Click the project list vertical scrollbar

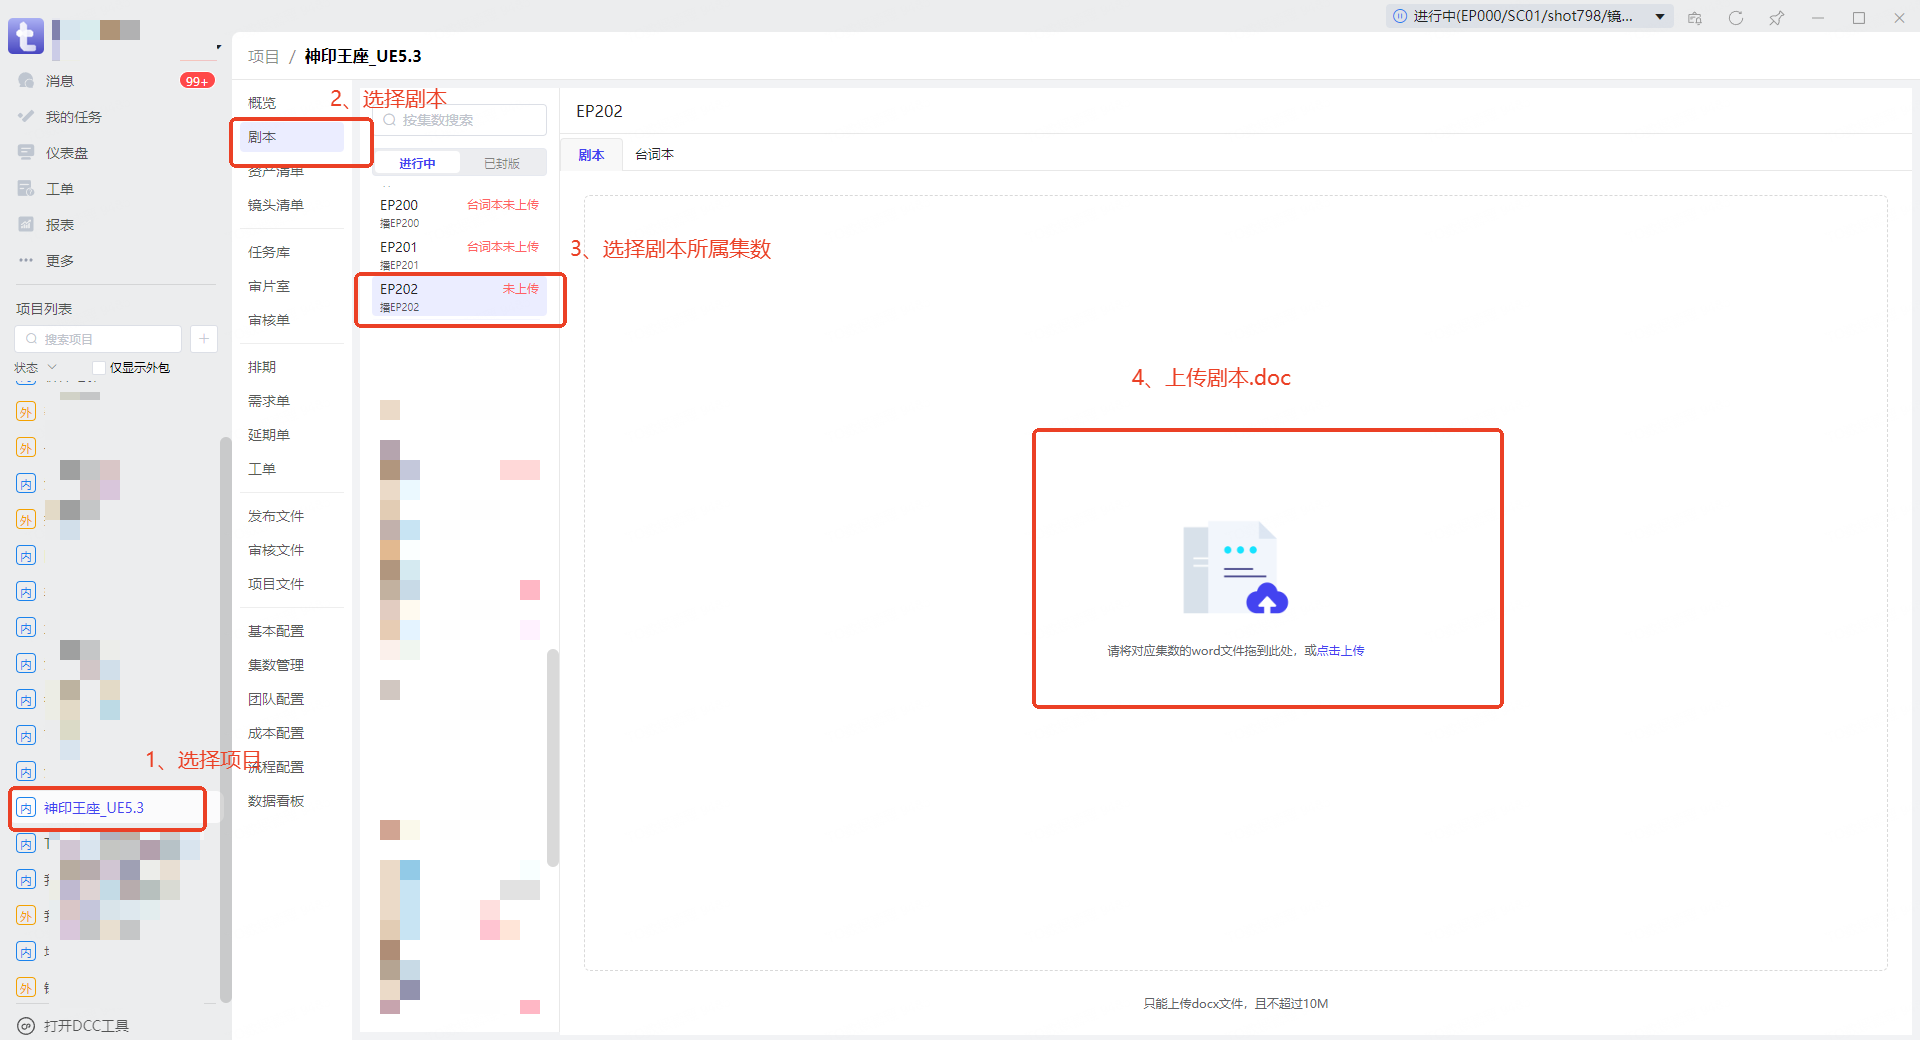(x=225, y=720)
